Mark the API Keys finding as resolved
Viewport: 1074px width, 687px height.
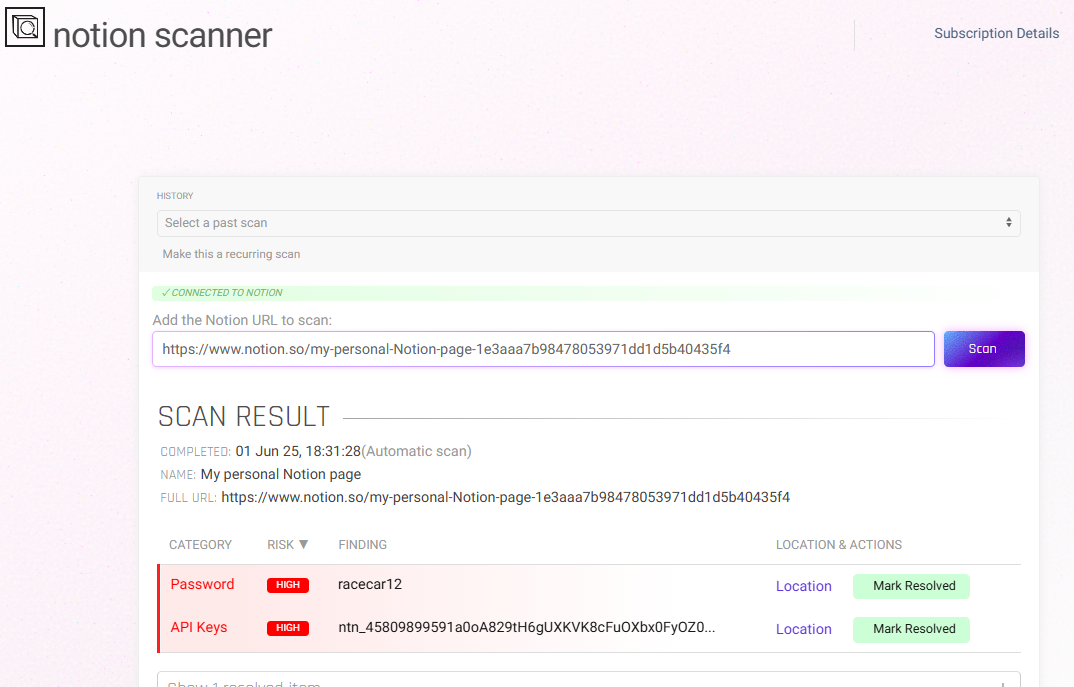click(911, 629)
